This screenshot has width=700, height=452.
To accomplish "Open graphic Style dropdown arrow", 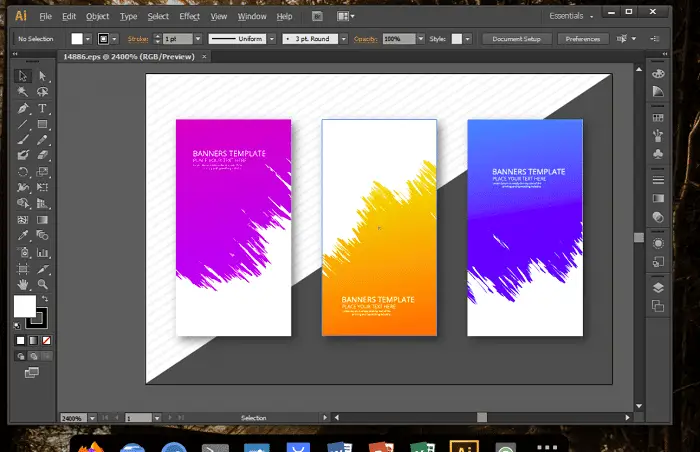I will [x=467, y=39].
